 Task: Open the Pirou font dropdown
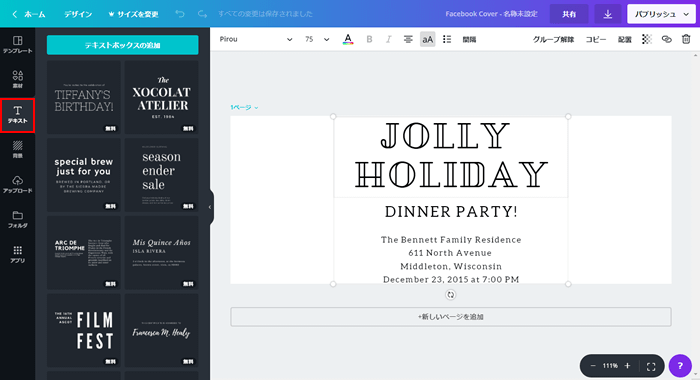pyautogui.click(x=255, y=39)
